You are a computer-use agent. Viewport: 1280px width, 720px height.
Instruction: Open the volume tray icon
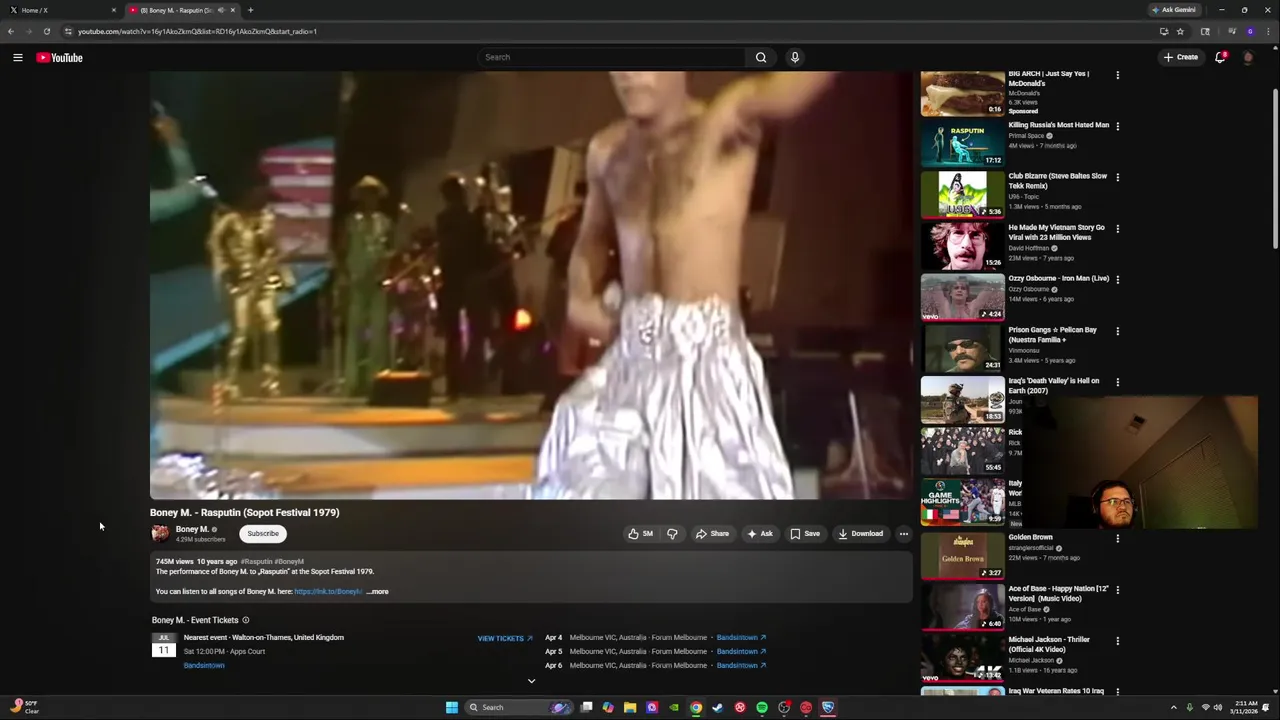click(1217, 708)
